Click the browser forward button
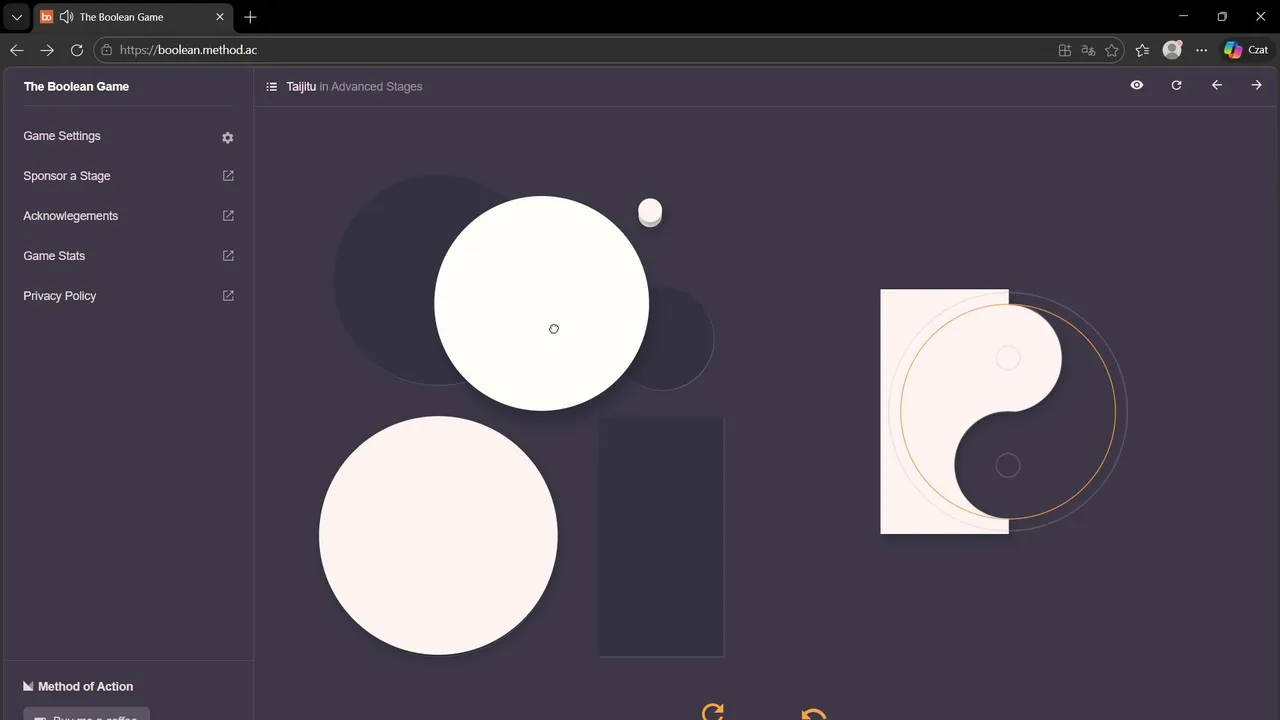The image size is (1280, 720). coord(47,50)
